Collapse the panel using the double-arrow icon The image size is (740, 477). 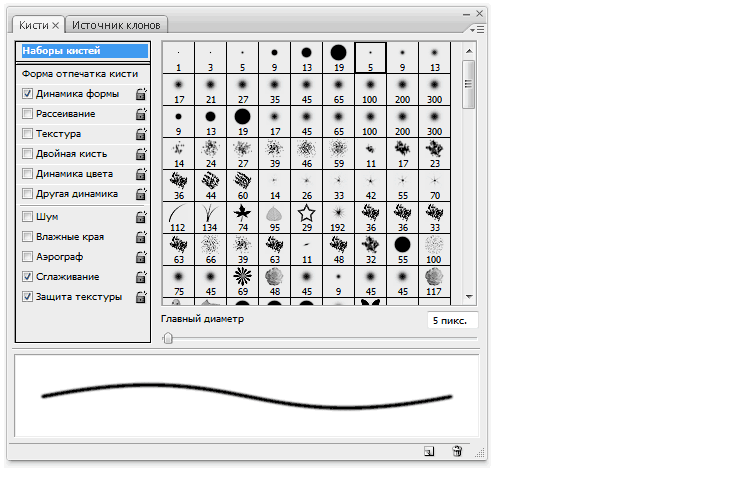(466, 13)
